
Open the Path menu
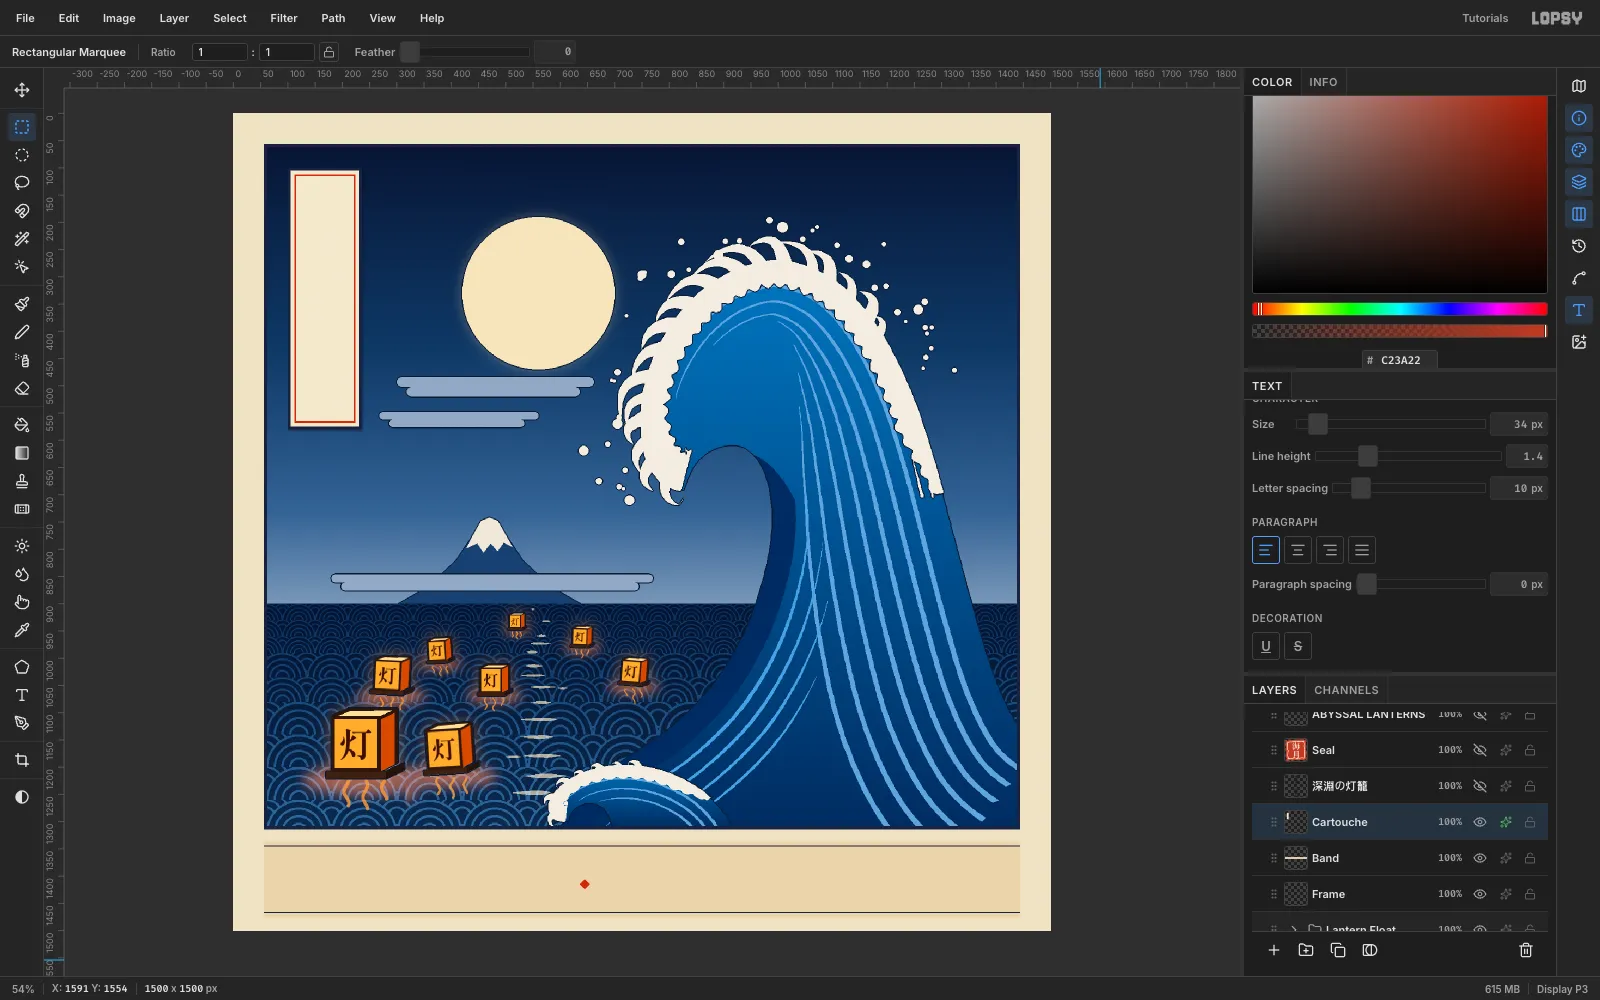tap(333, 18)
